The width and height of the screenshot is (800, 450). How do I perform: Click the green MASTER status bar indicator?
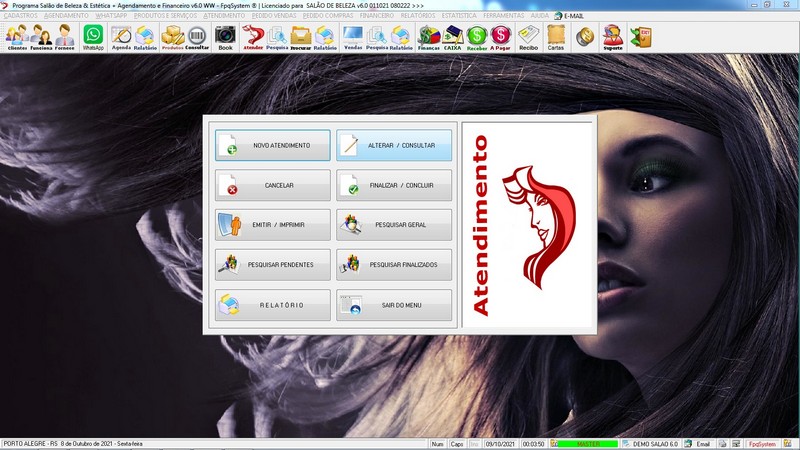[588, 444]
